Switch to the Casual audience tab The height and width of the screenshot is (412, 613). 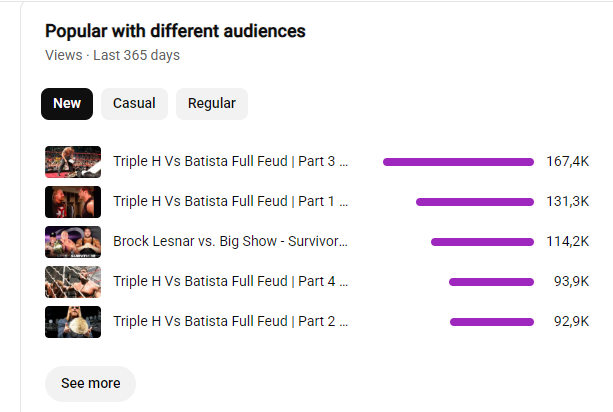(134, 104)
